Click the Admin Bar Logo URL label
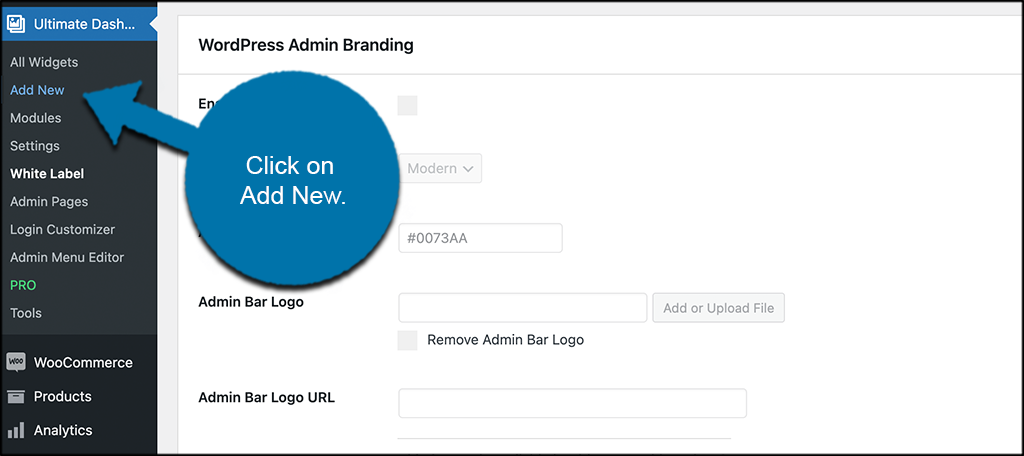 click(266, 397)
